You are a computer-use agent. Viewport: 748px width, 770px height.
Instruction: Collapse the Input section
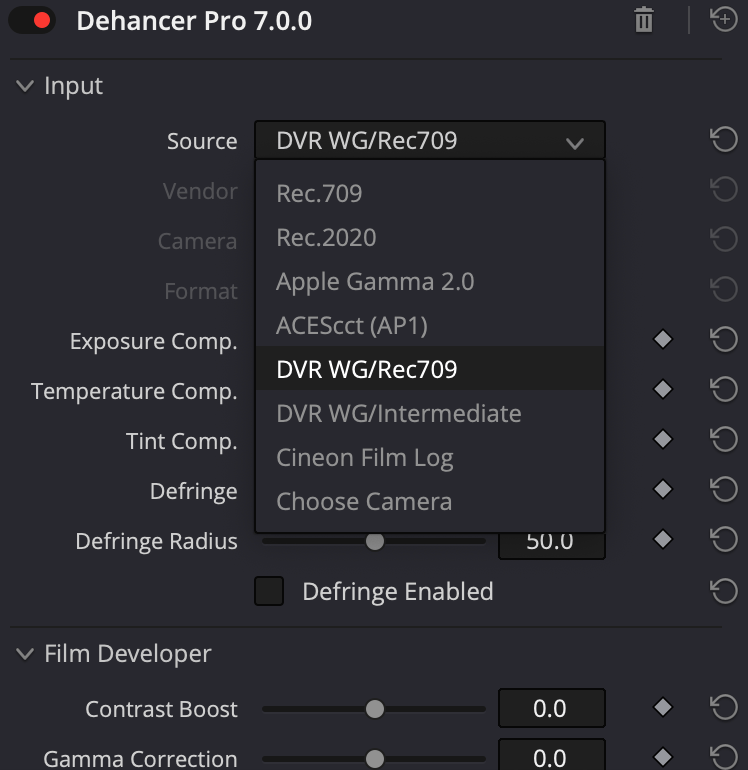(x=25, y=86)
